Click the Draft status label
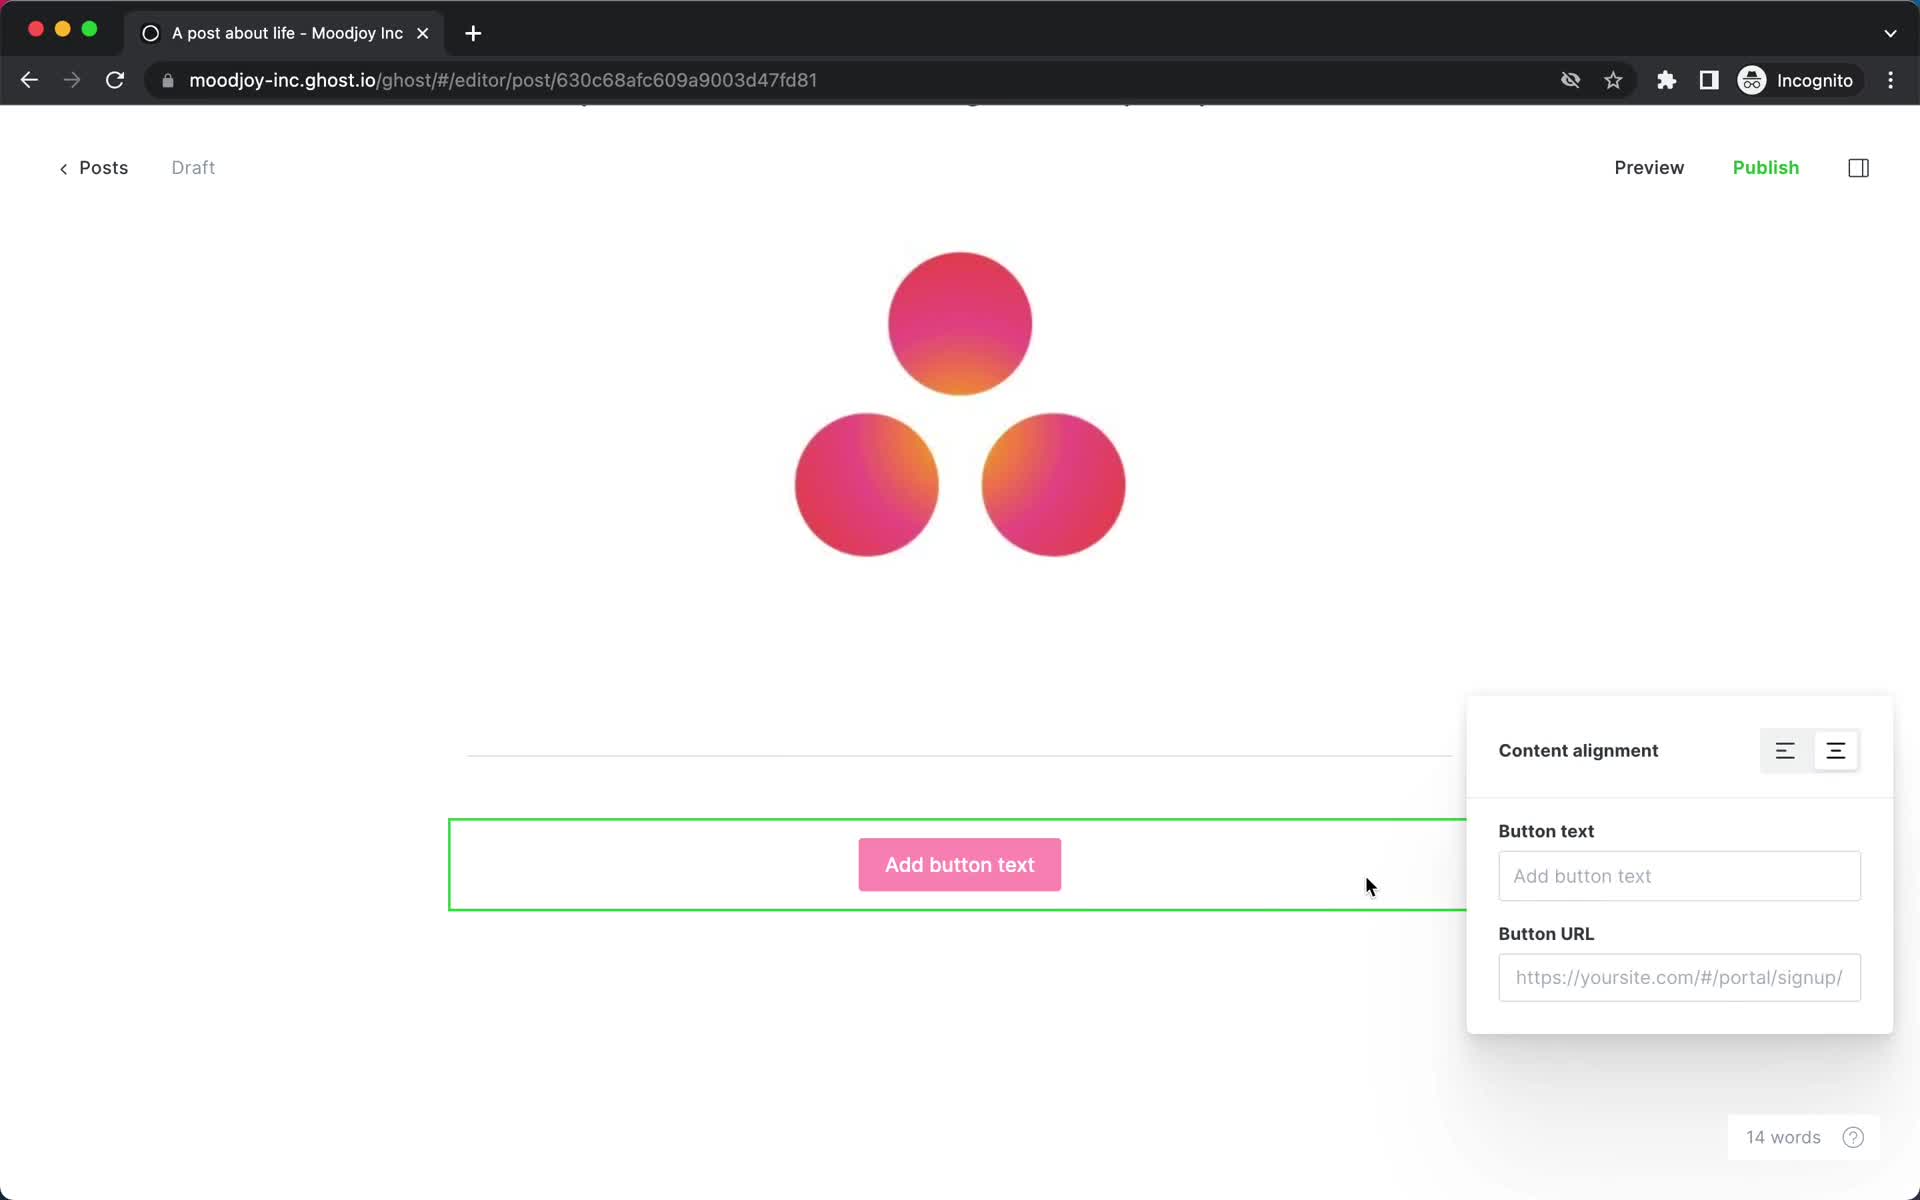The width and height of the screenshot is (1920, 1200). pyautogui.click(x=192, y=167)
